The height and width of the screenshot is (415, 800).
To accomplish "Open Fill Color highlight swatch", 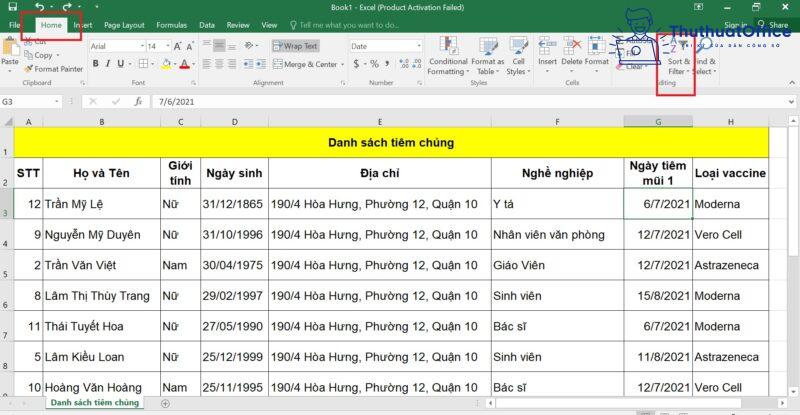I will click(x=166, y=64).
